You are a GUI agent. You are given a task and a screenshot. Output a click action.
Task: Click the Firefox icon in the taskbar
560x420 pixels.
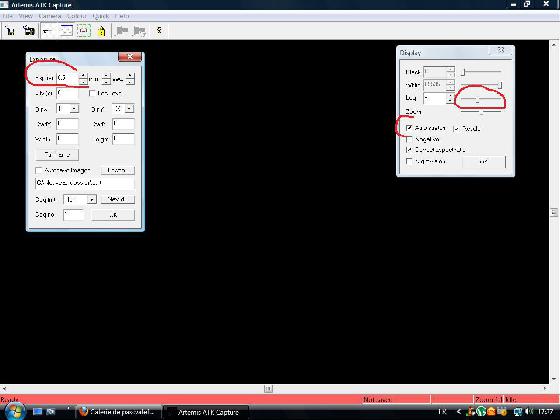point(83,411)
